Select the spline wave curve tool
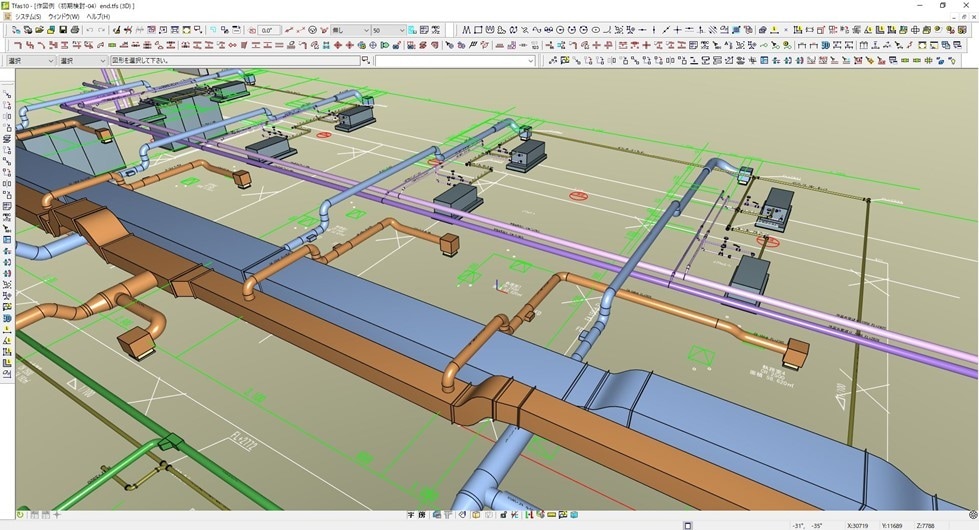979x530 pixels. (x=536, y=30)
